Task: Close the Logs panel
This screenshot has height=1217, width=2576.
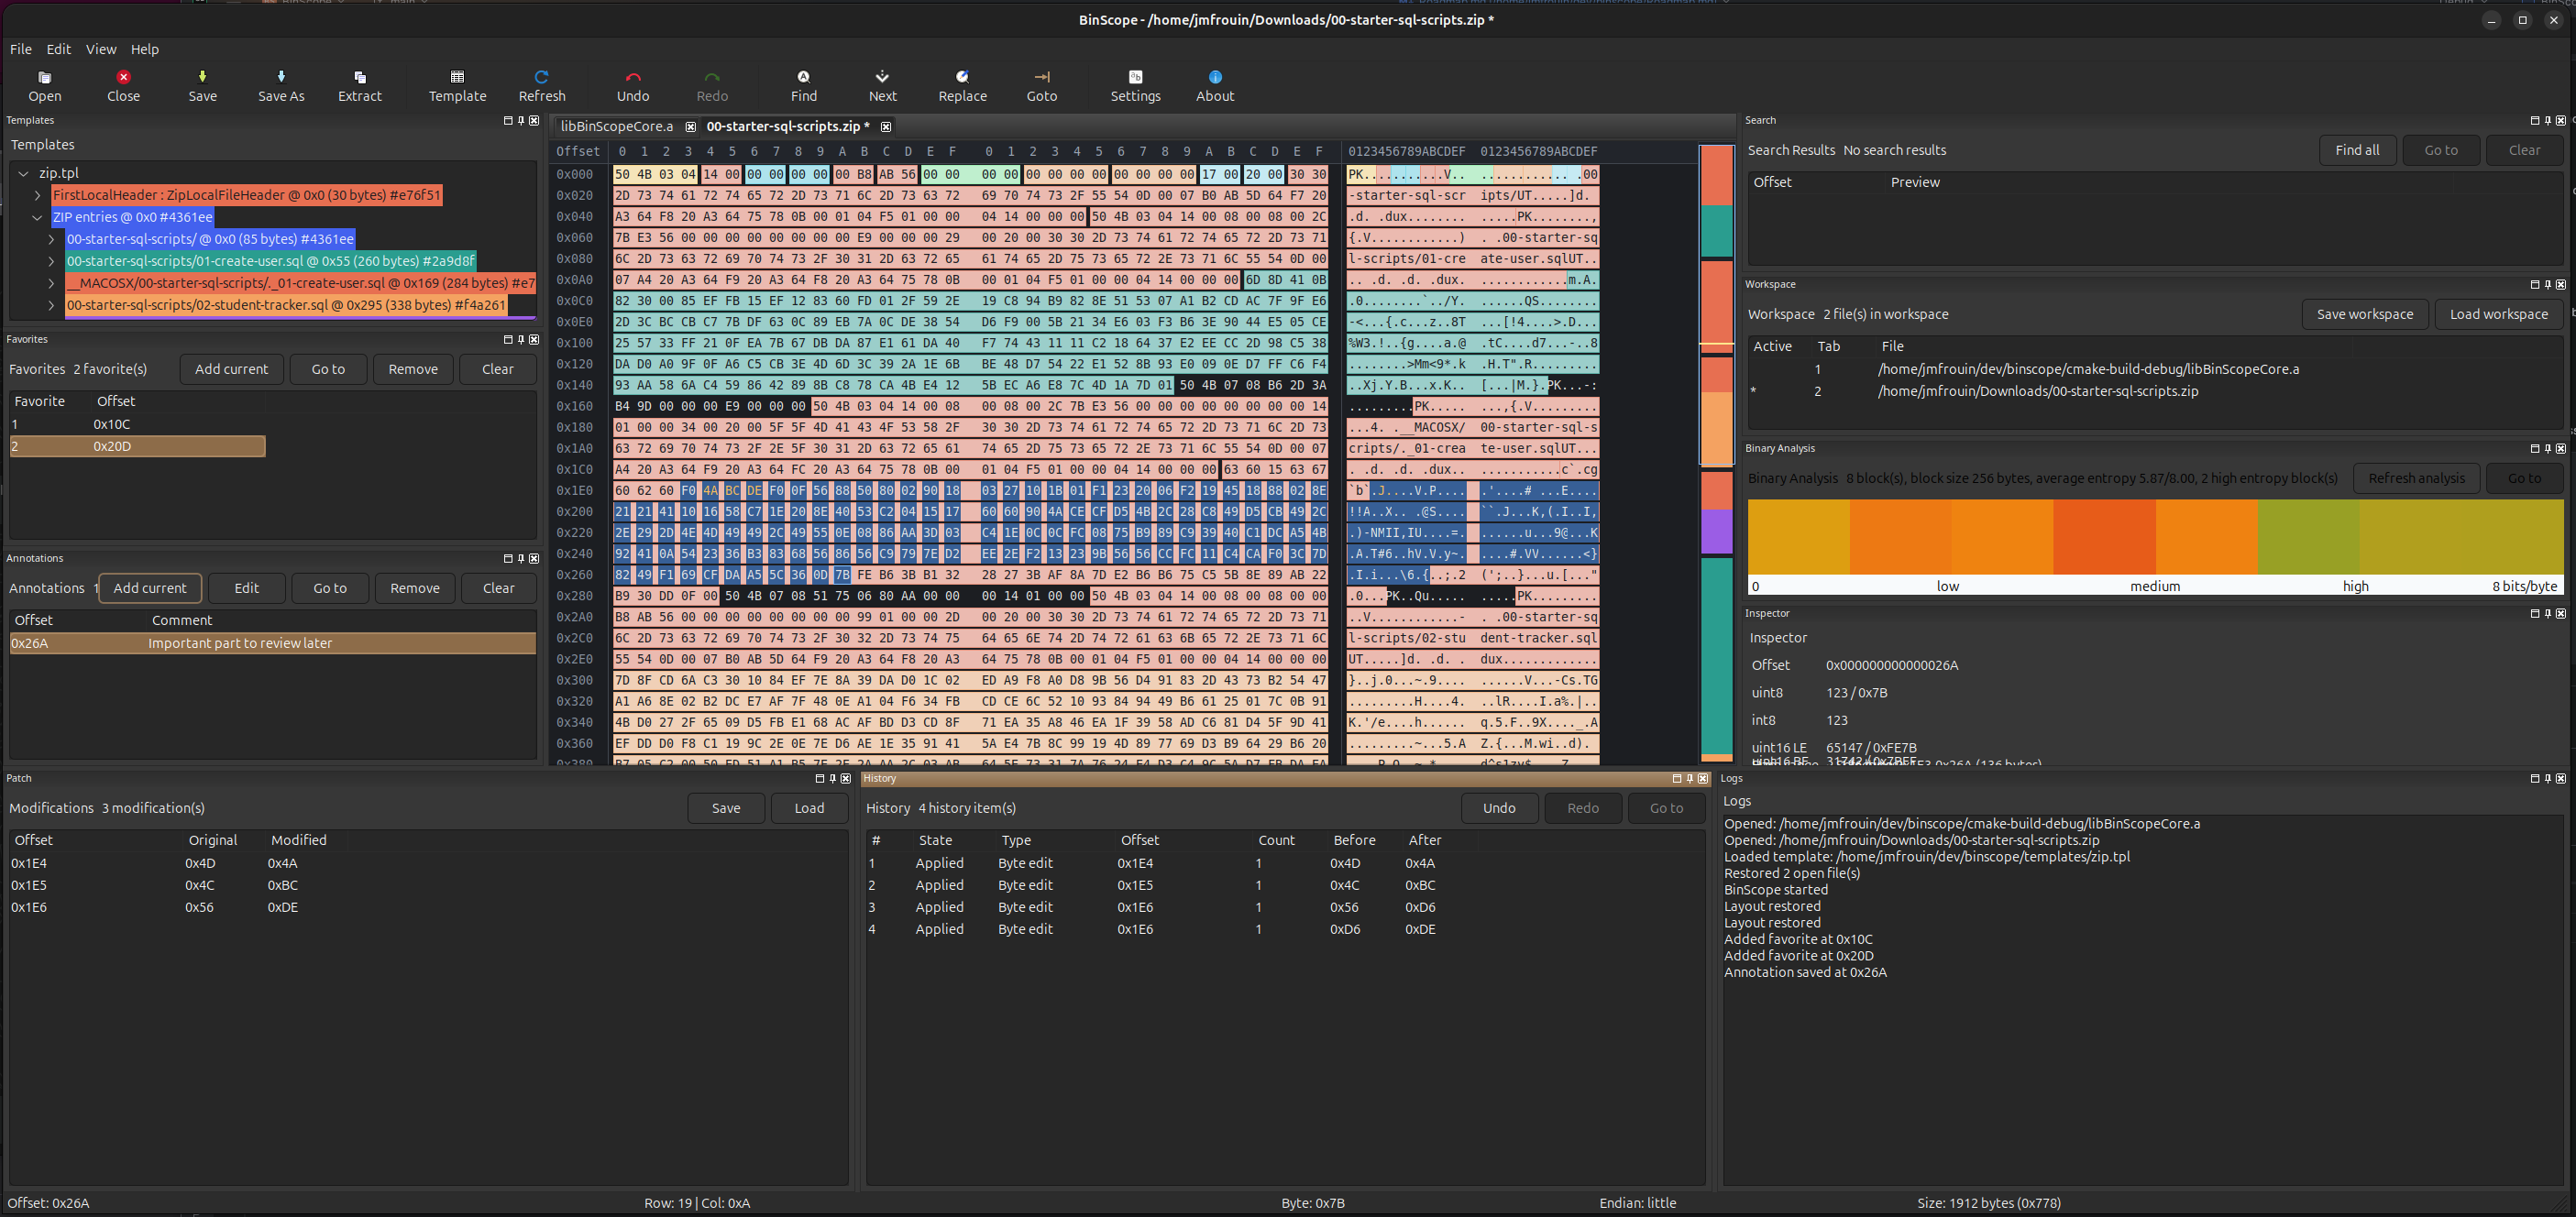Action: pos(2561,778)
